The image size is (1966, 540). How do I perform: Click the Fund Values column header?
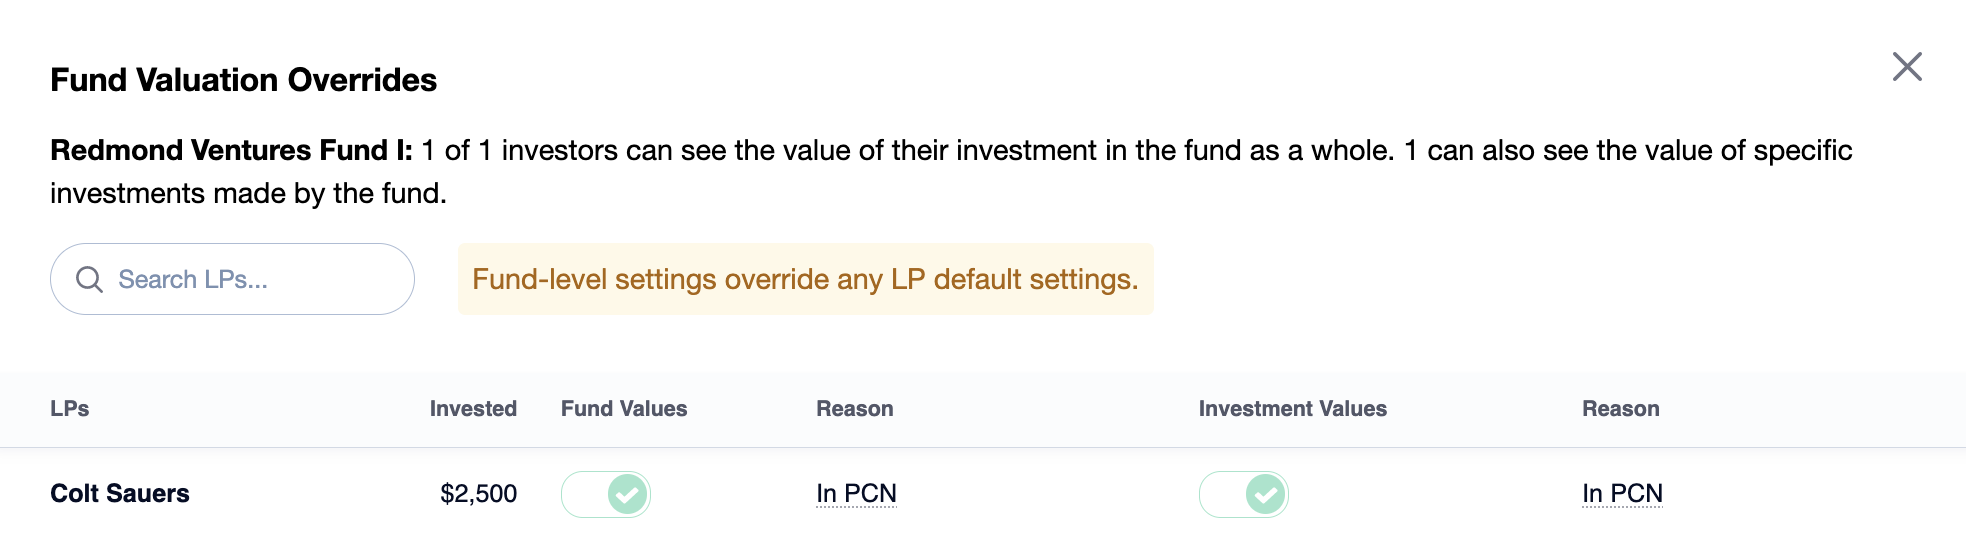624,408
